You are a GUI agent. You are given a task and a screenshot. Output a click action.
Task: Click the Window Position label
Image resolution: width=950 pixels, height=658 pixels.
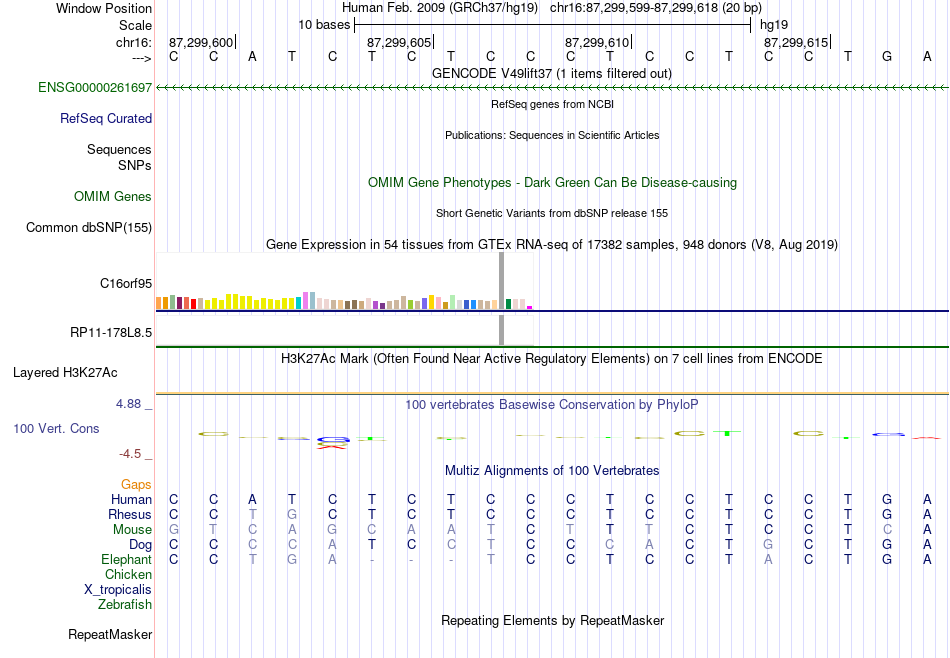click(104, 8)
